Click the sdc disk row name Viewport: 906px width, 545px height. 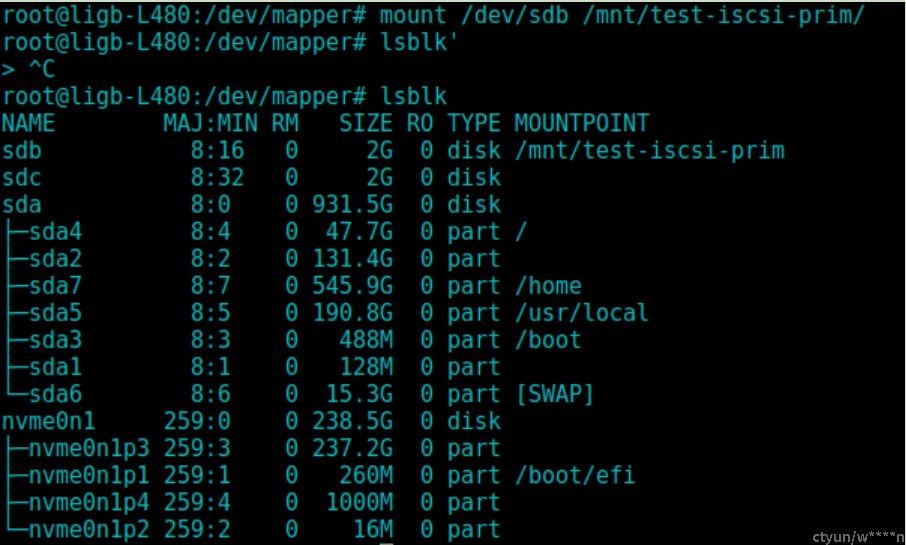22,178
